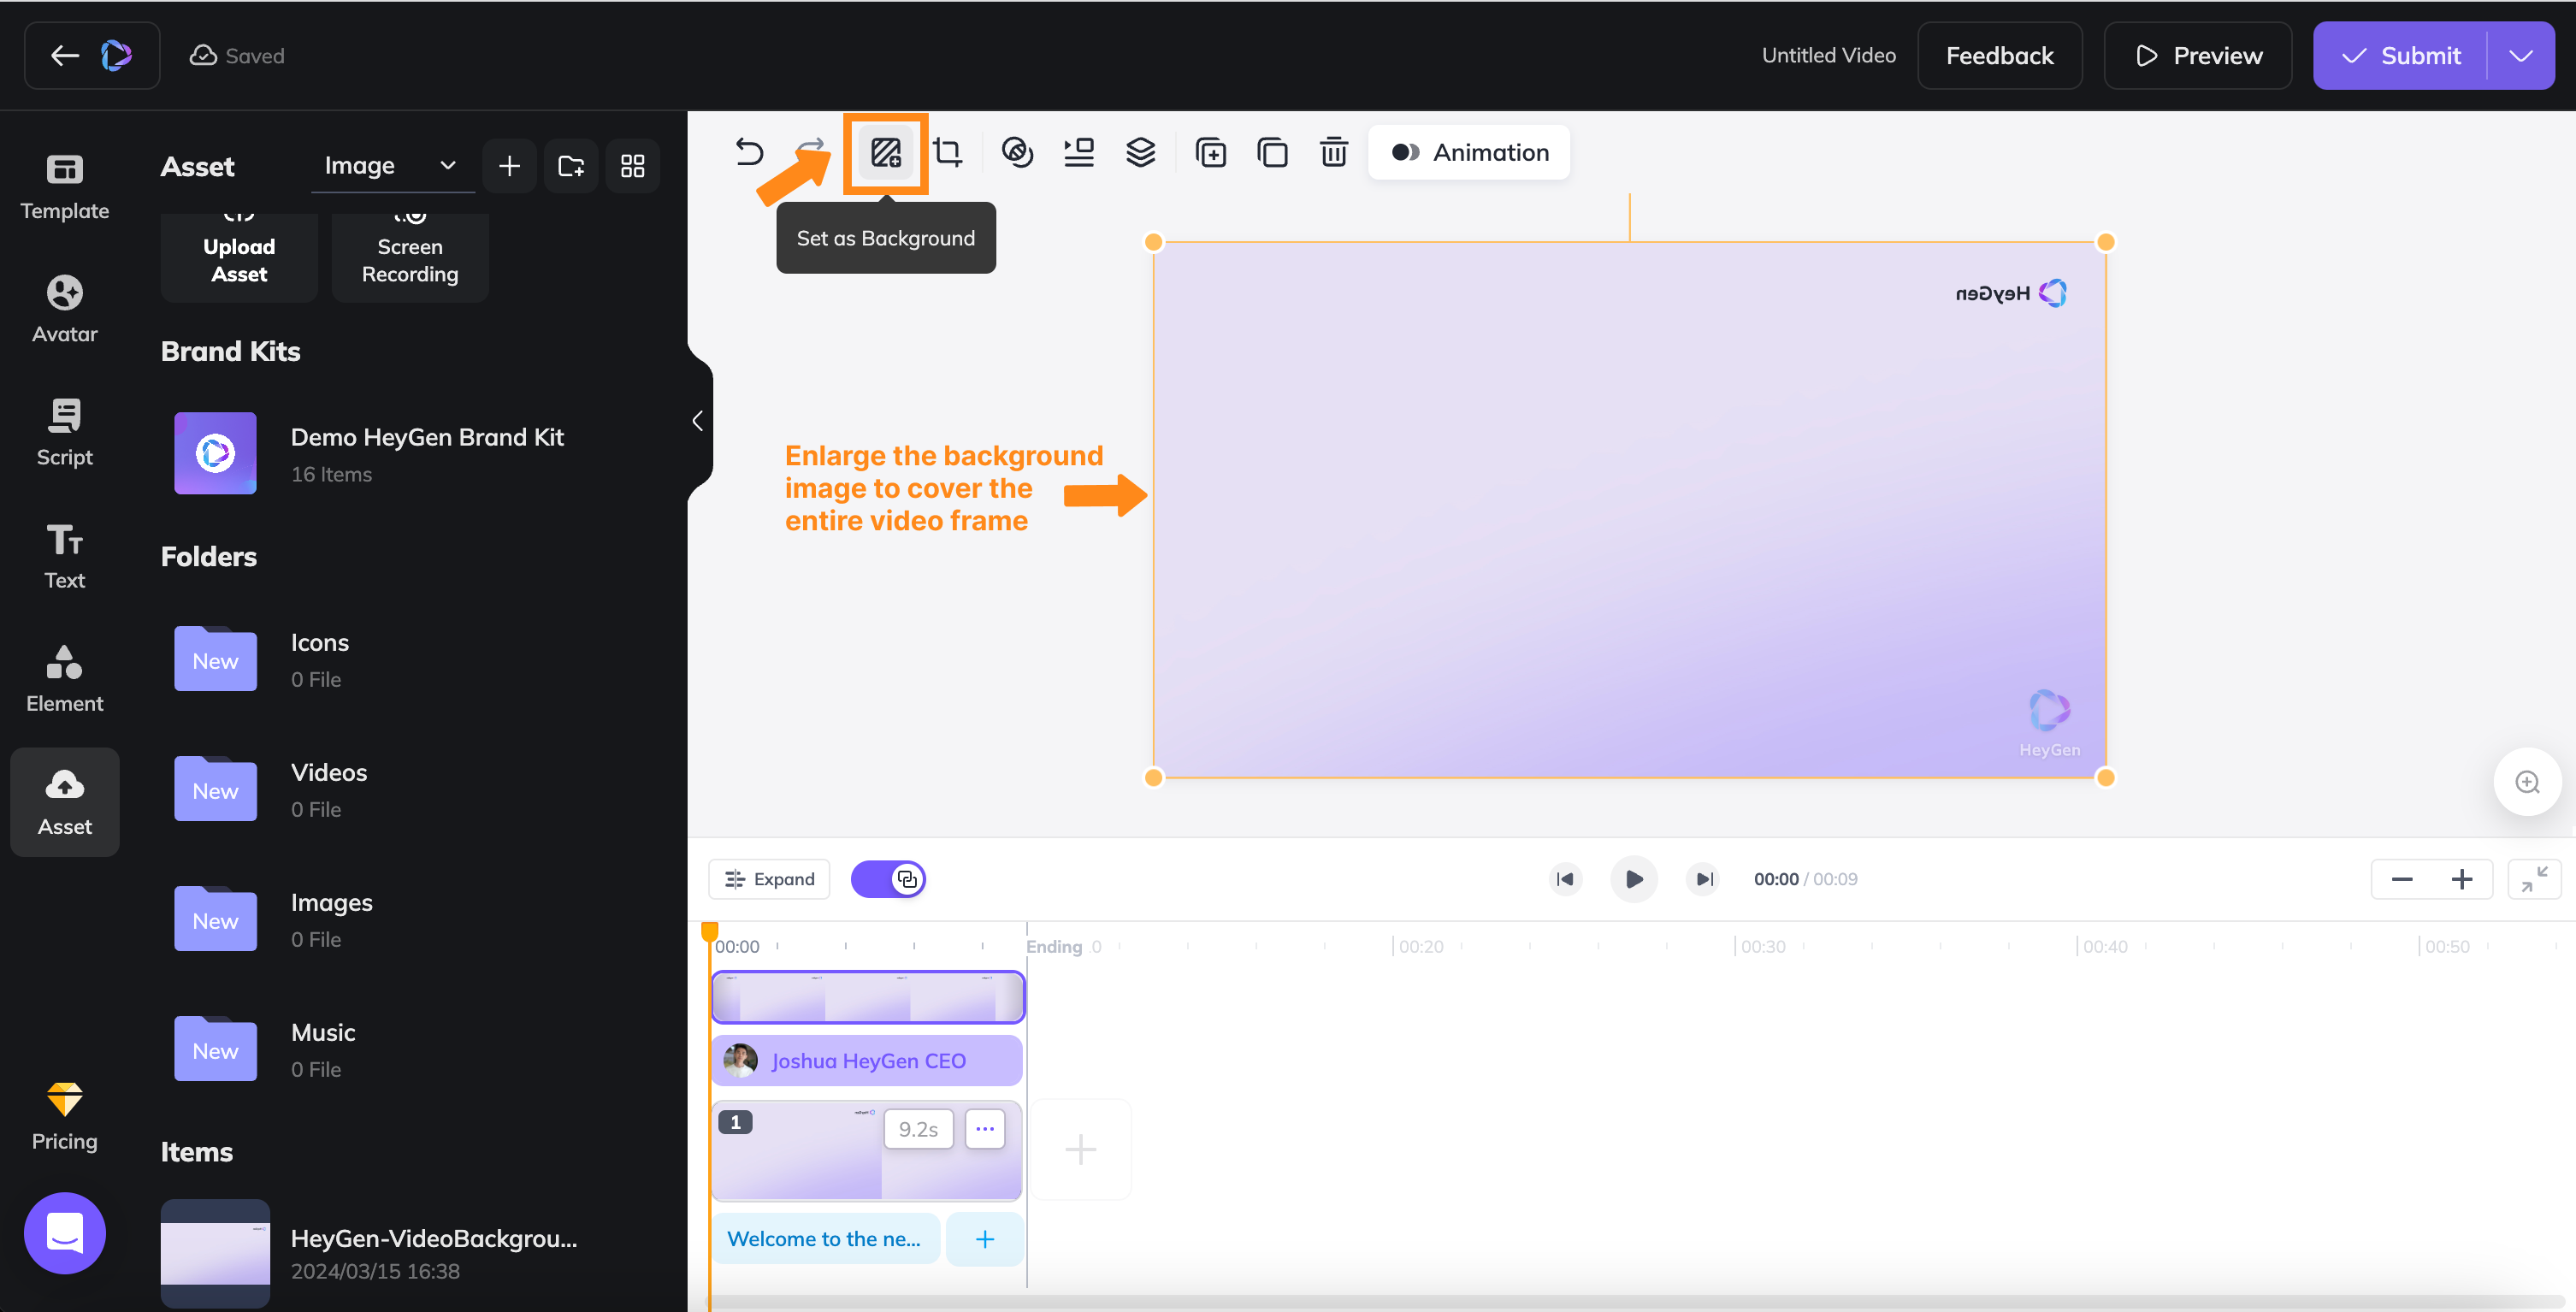This screenshot has height=1312, width=2576.
Task: Click the Flip/Mirror tool icon
Action: click(x=1015, y=151)
